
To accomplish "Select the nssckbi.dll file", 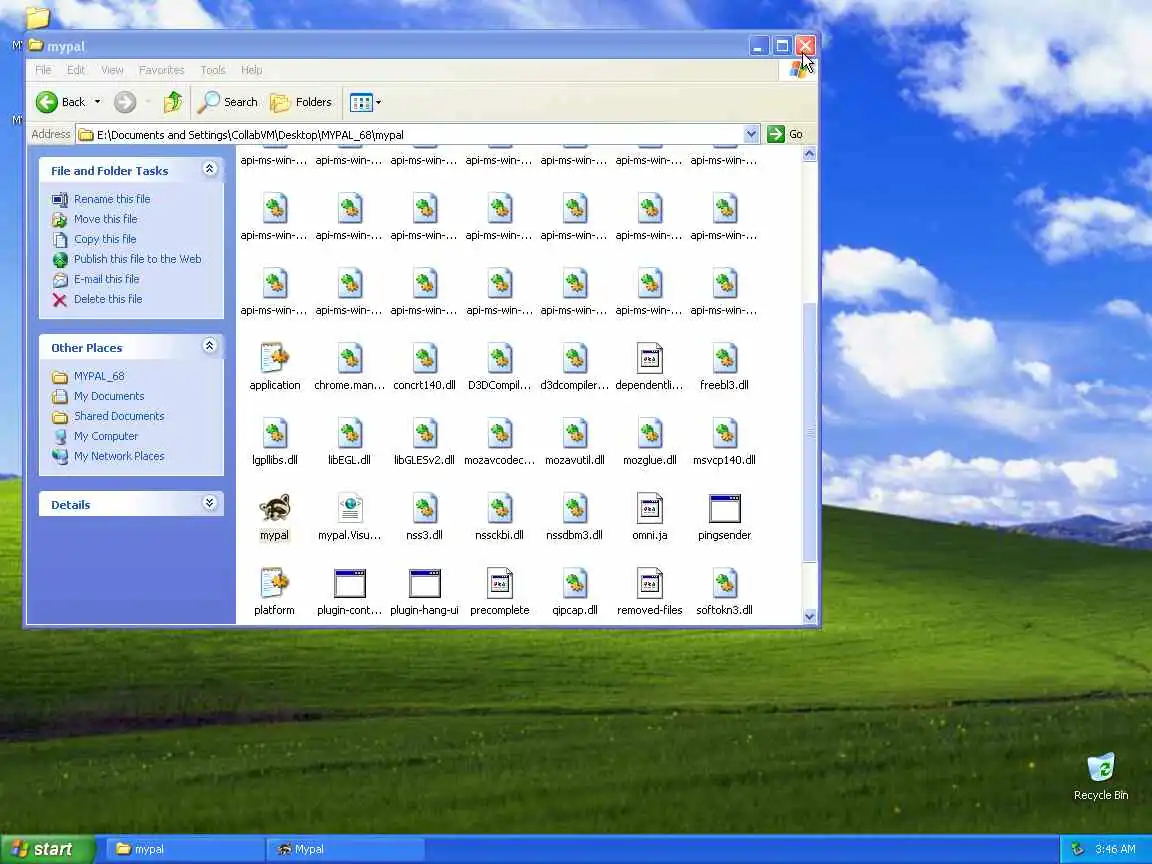I will click(500, 508).
